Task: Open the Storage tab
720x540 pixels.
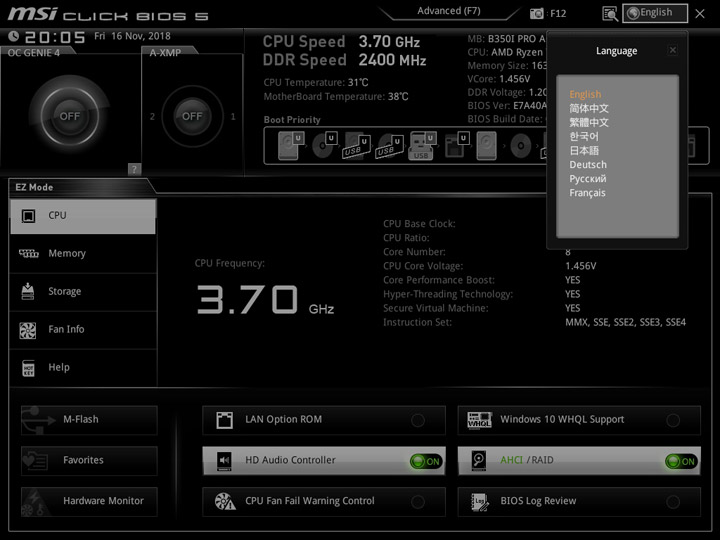Action: [83, 292]
